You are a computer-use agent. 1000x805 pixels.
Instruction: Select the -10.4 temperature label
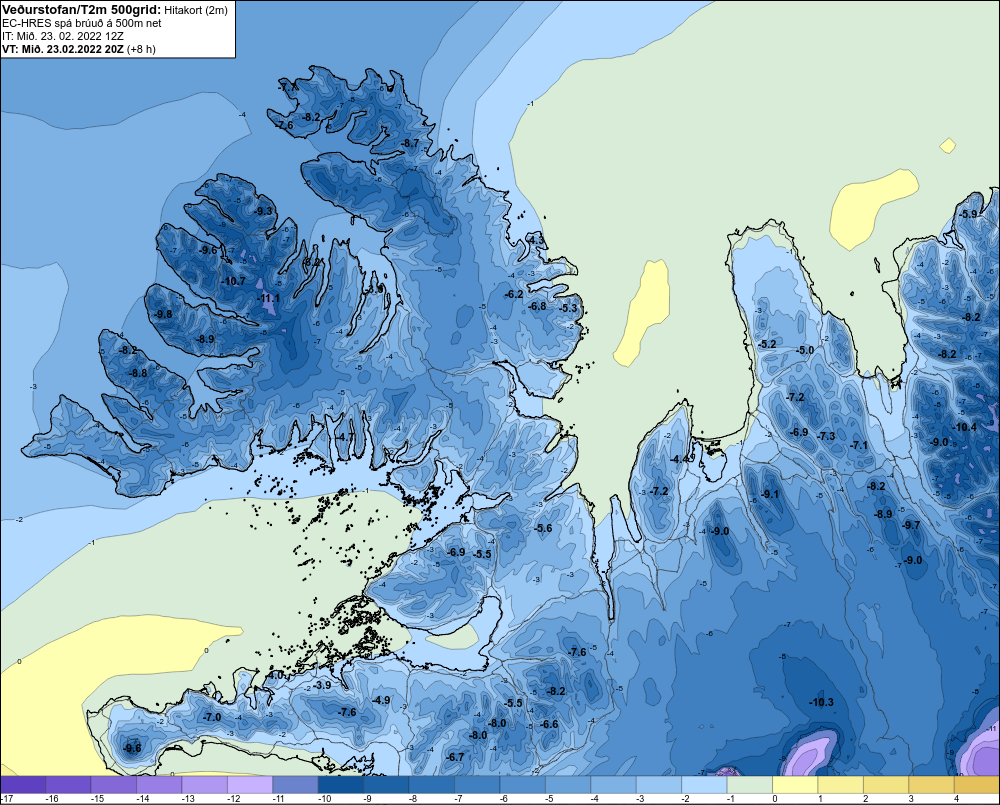click(964, 427)
